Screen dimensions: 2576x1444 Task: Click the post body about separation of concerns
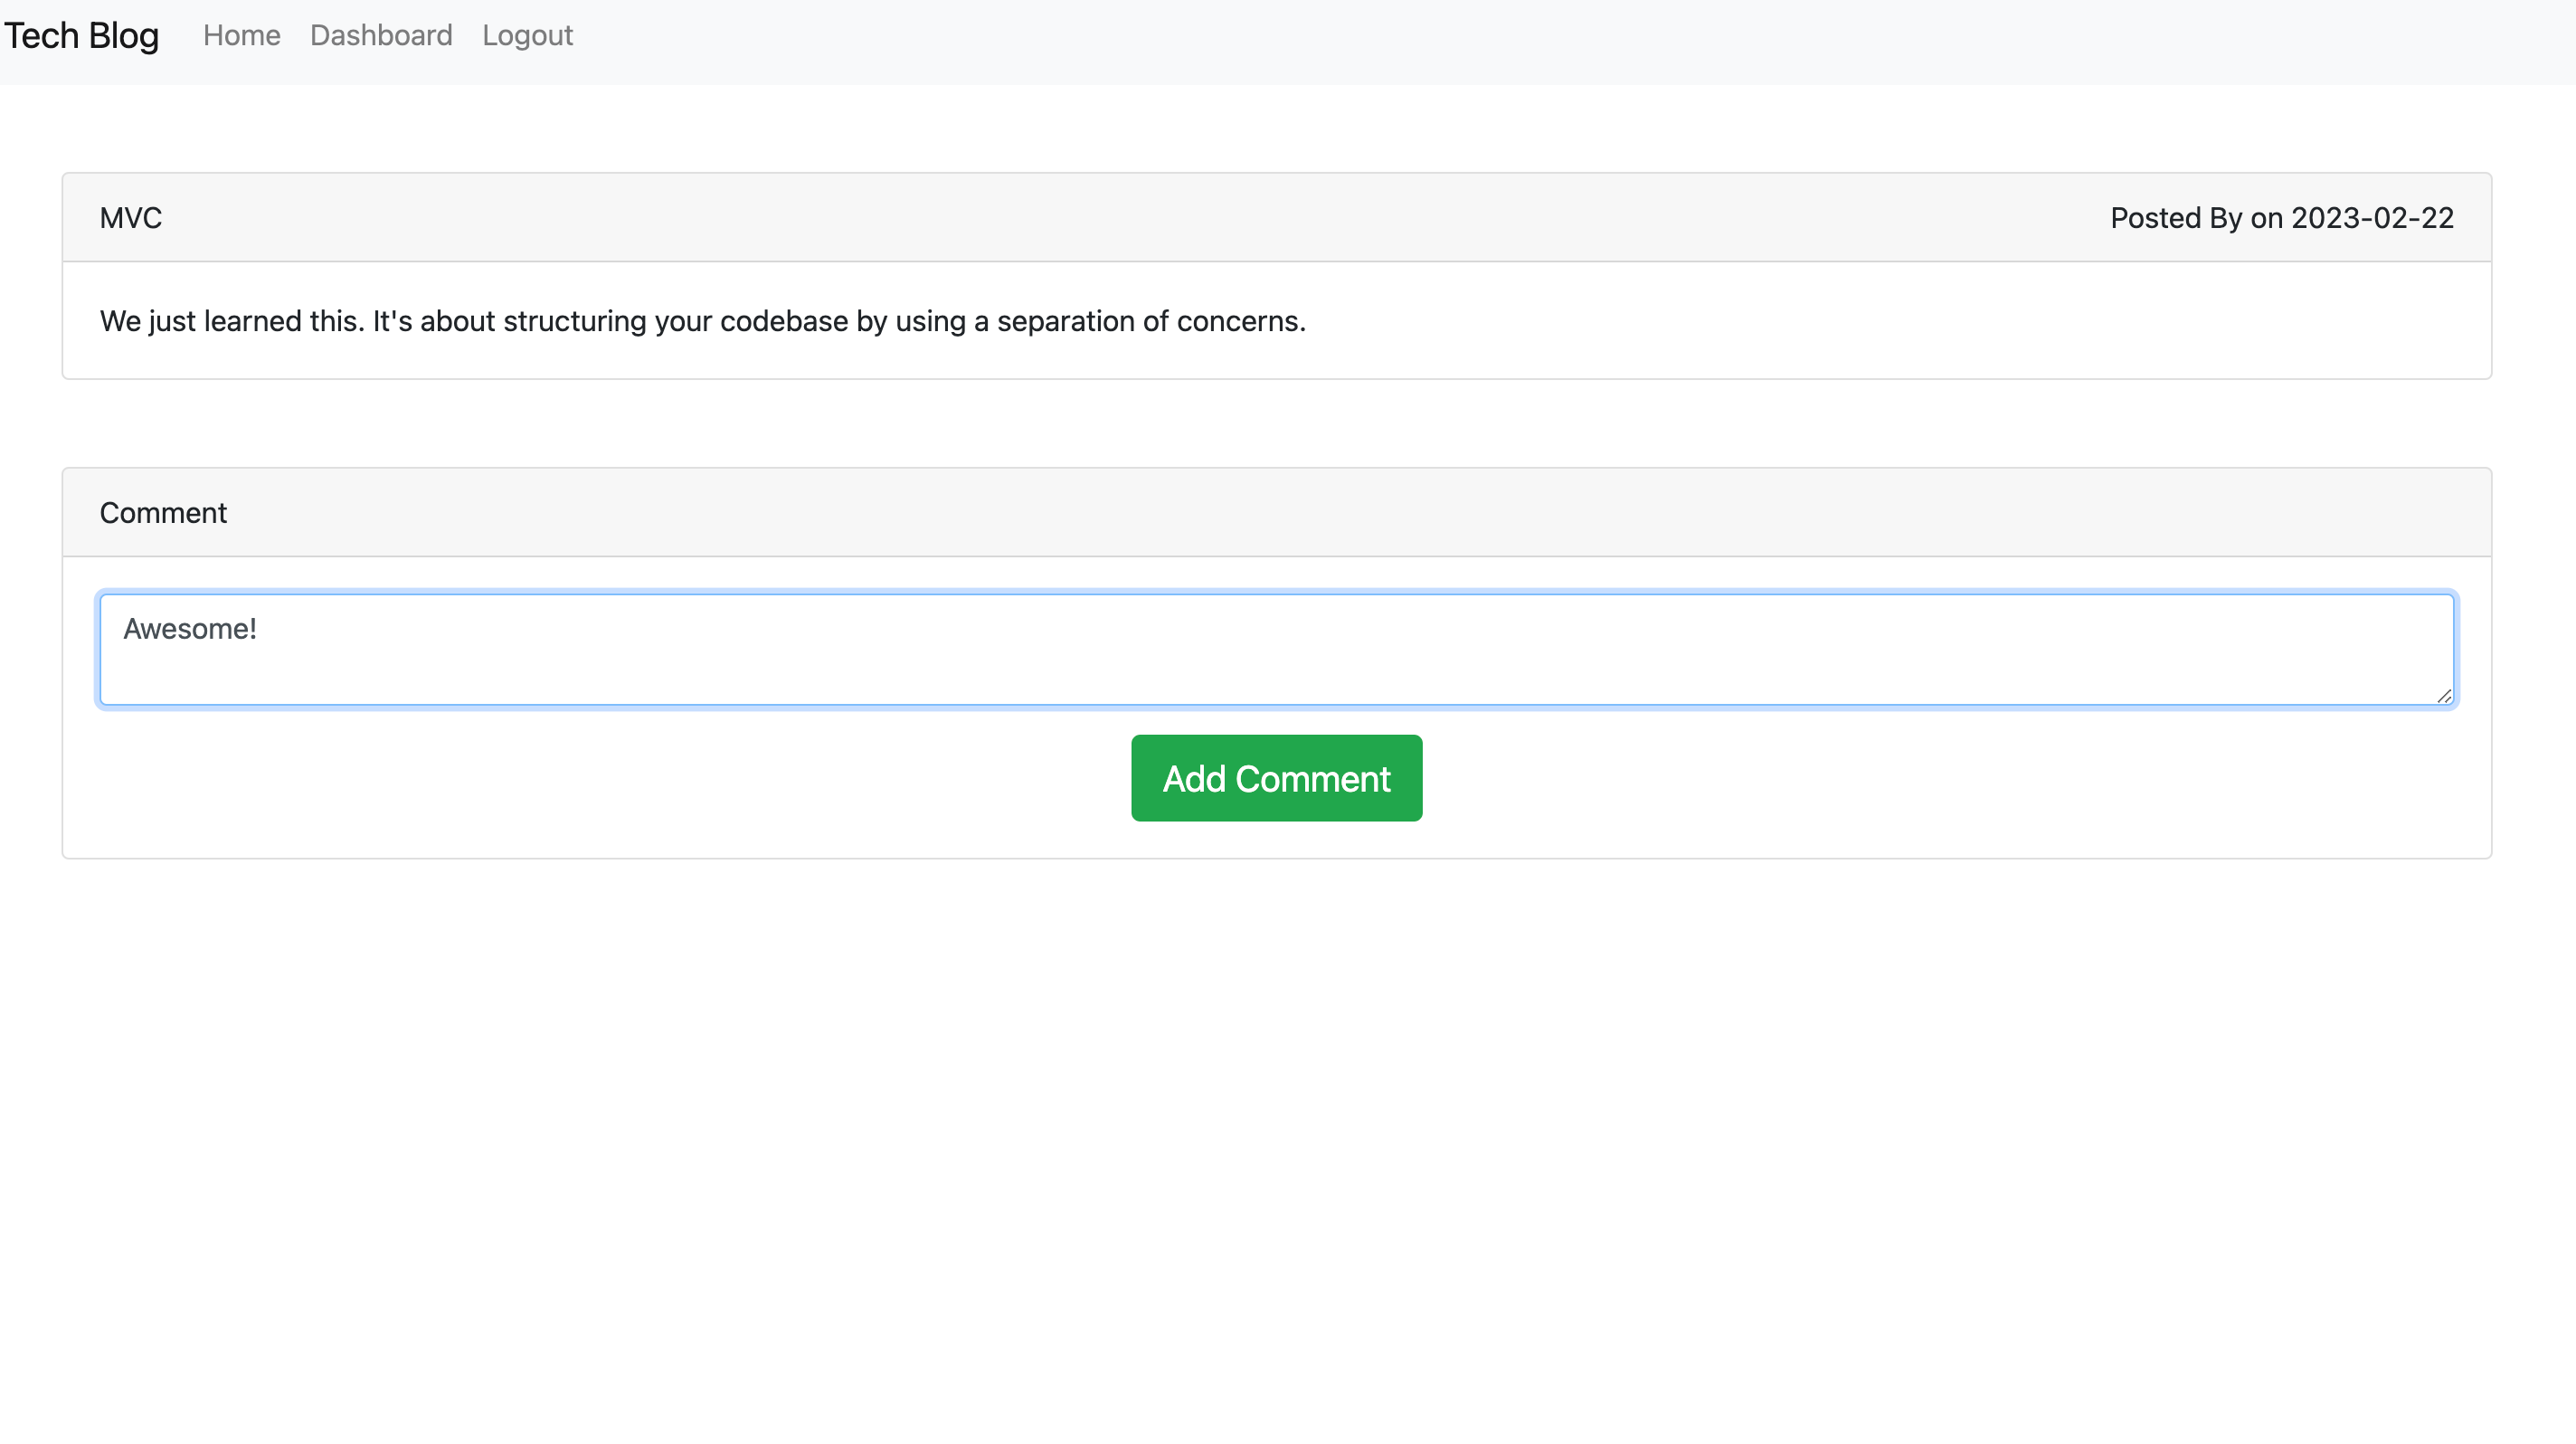pyautogui.click(x=702, y=321)
